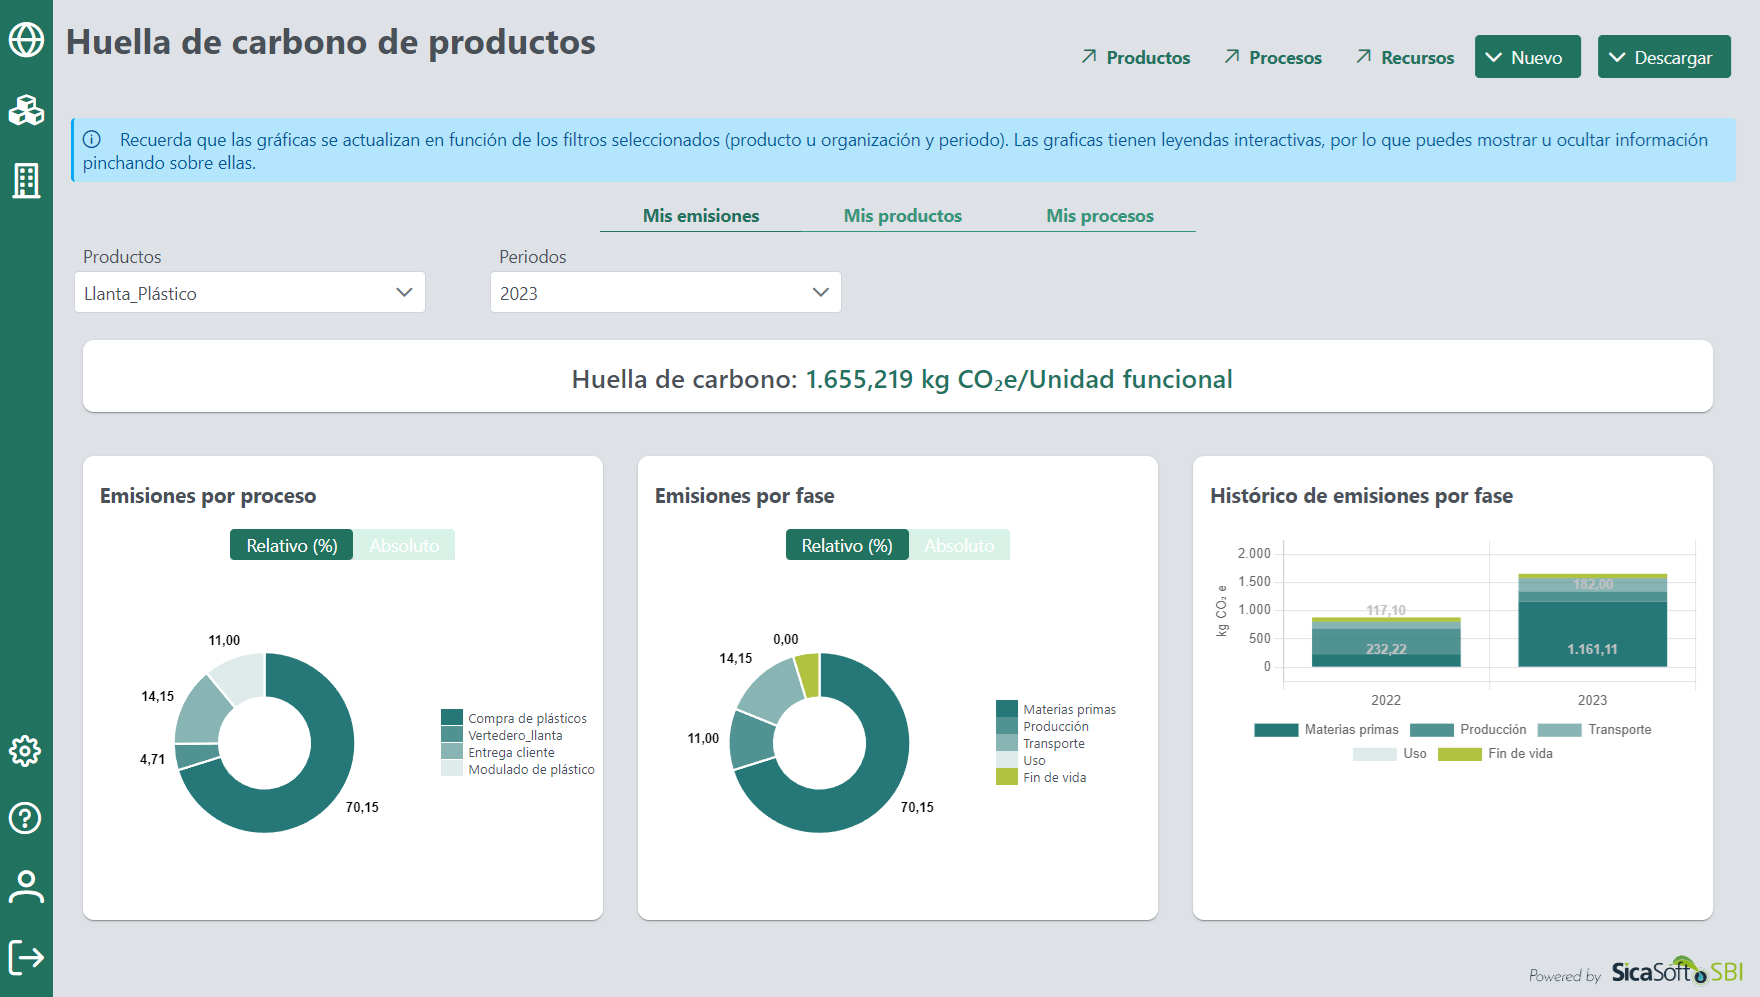
Task: Select Absoluto in Emisiones por proceso
Action: click(404, 545)
